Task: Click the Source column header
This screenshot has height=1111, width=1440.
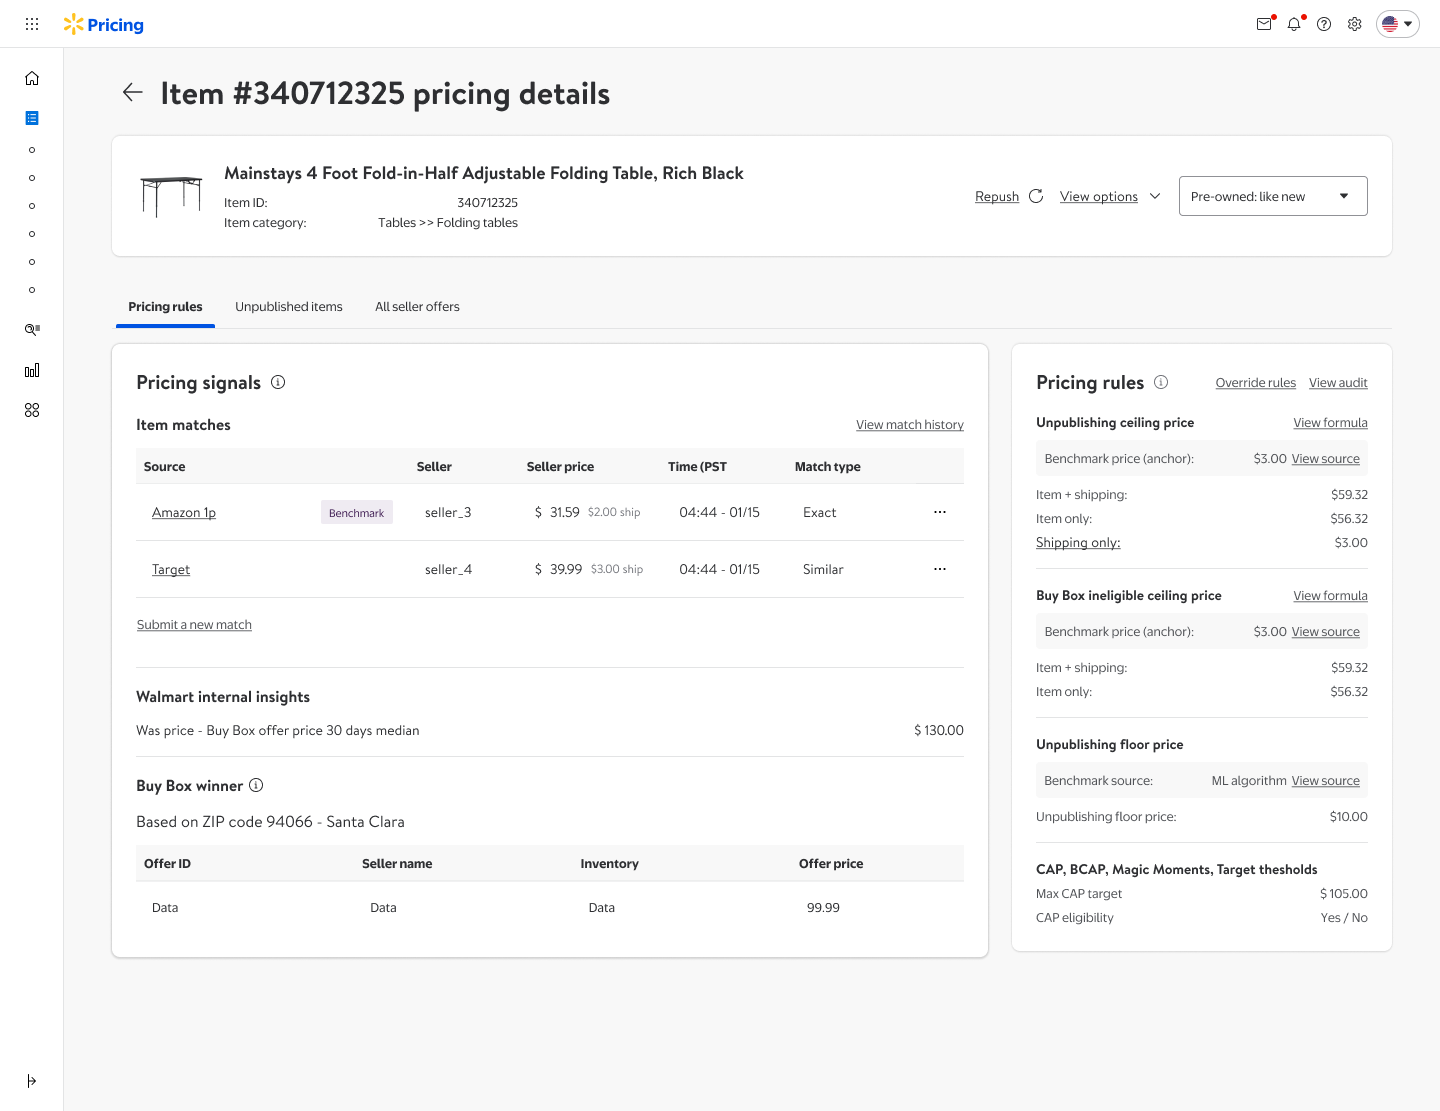Action: pyautogui.click(x=165, y=467)
